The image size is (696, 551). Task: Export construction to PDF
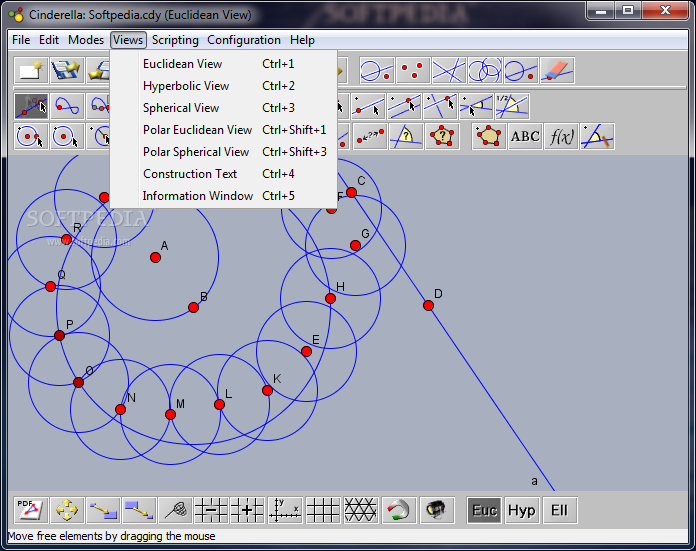point(31,510)
